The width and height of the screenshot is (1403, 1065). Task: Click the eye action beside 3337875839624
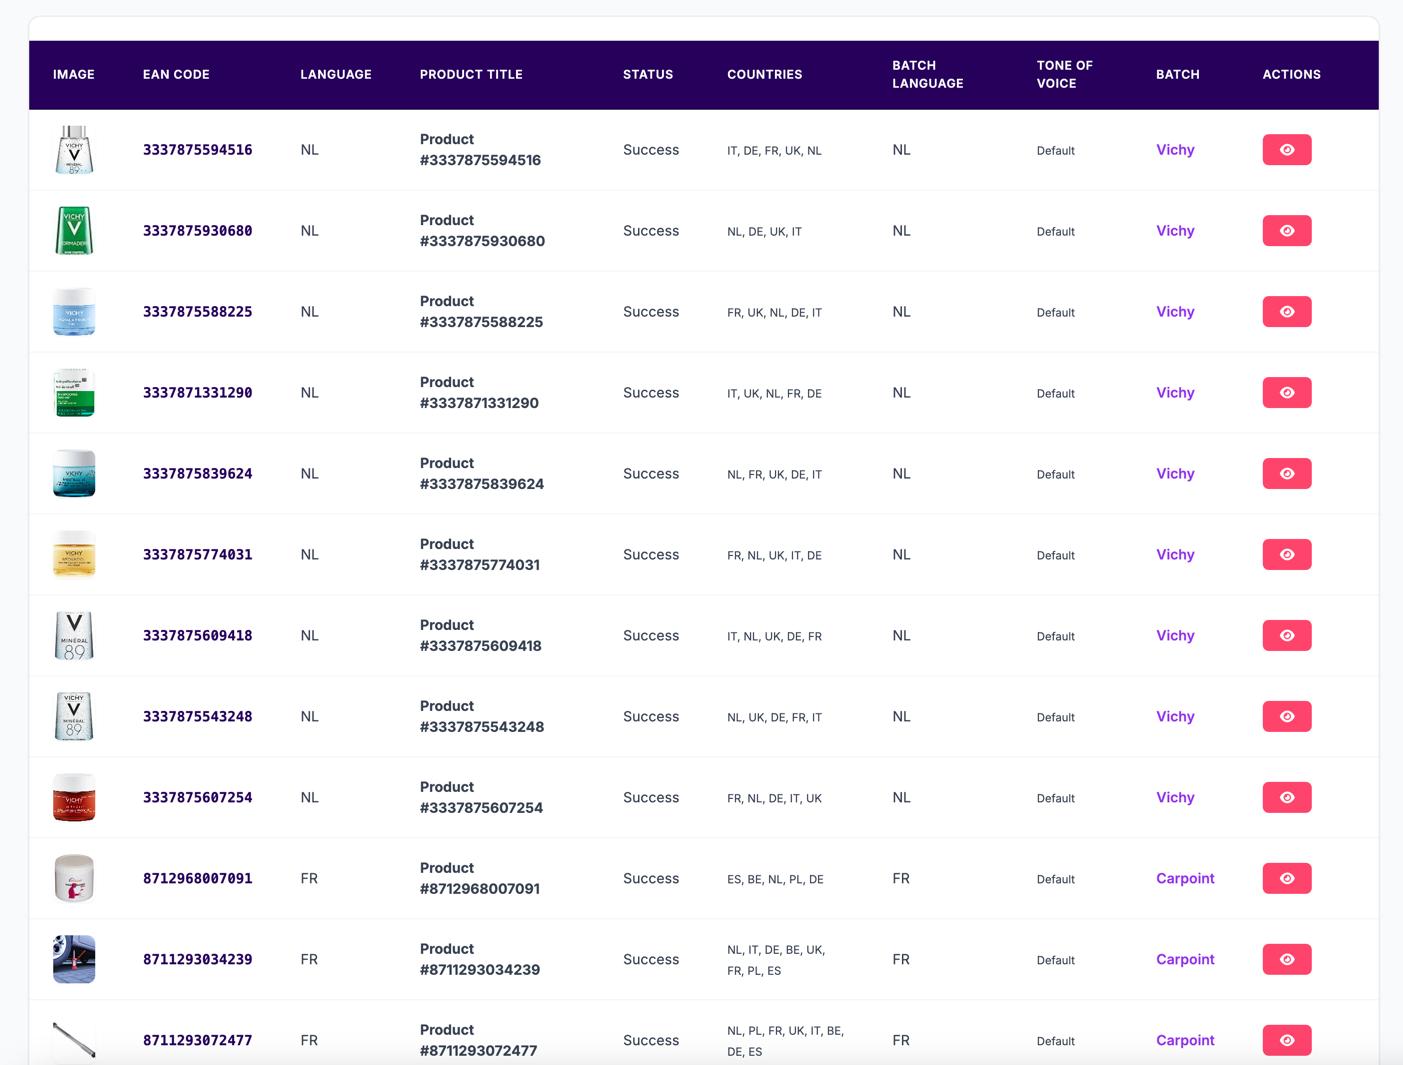coord(1286,473)
